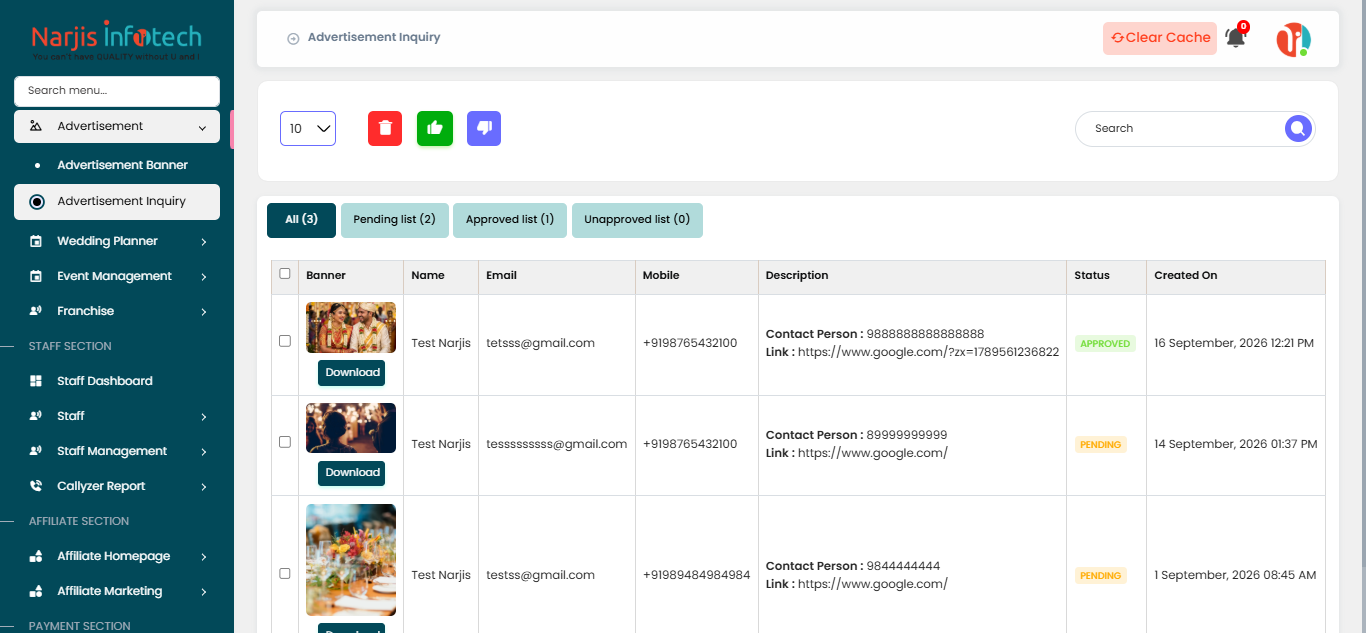Screen dimensions: 1366x633
Task: Tick the select-all checkbox in table header
Action: click(285, 274)
